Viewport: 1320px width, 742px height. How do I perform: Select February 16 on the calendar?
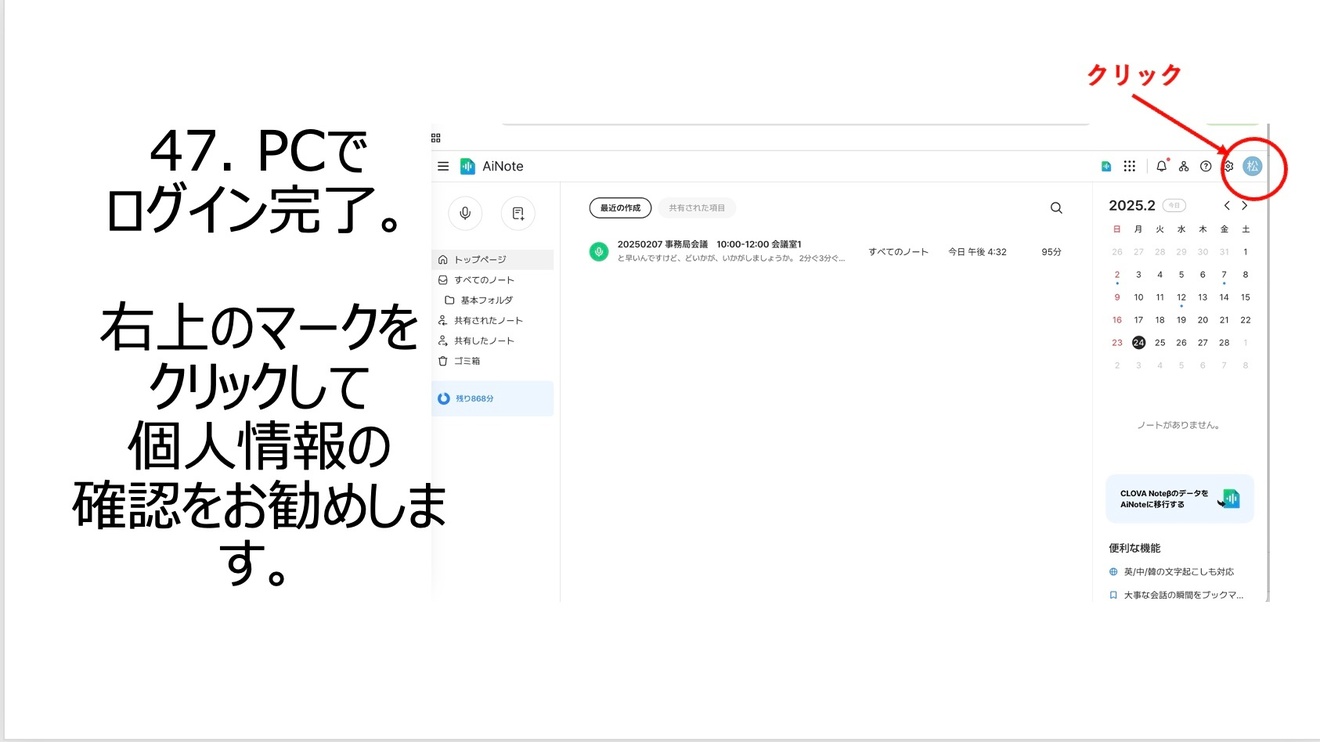coord(1117,320)
